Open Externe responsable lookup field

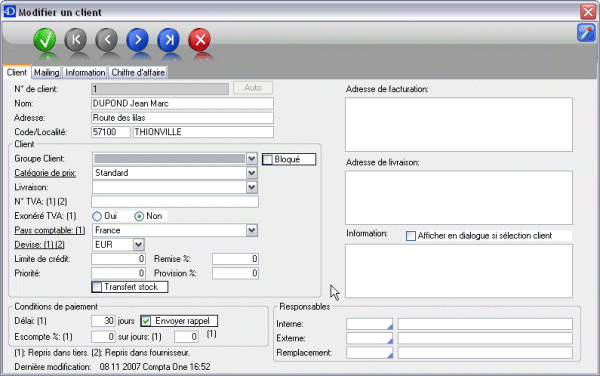(x=369, y=338)
